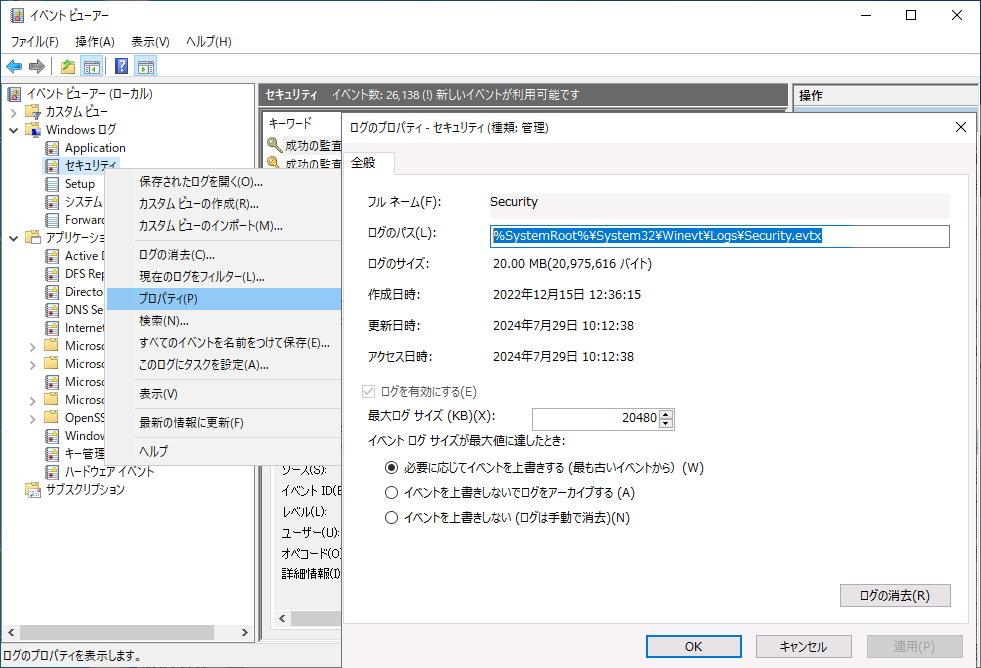
Task: Click the Help question mark toolbar icon
Action: 120,66
